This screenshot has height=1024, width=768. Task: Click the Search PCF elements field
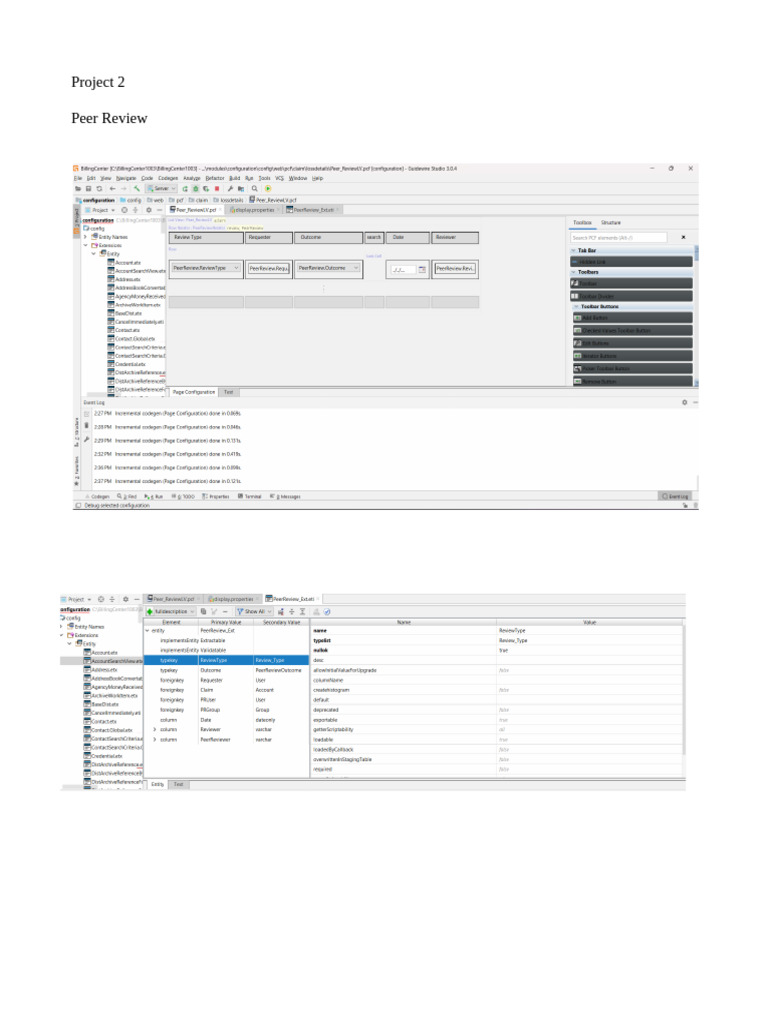click(618, 238)
